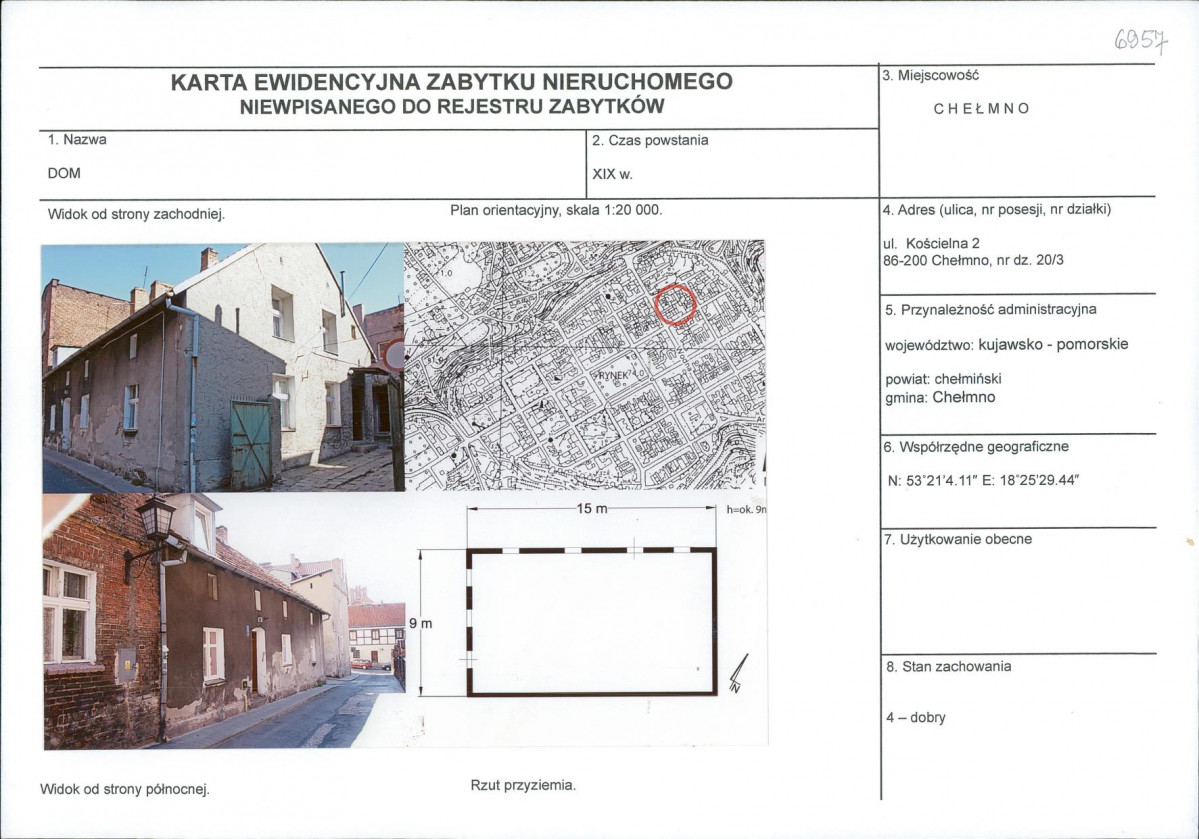Click the line '86-200 Chełmno, nr dz. 20/3'
The height and width of the screenshot is (839, 1199).
click(973, 260)
